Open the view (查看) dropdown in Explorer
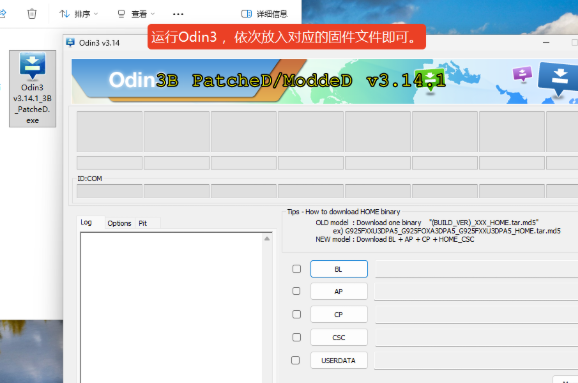This screenshot has width=578, height=383. [136, 14]
